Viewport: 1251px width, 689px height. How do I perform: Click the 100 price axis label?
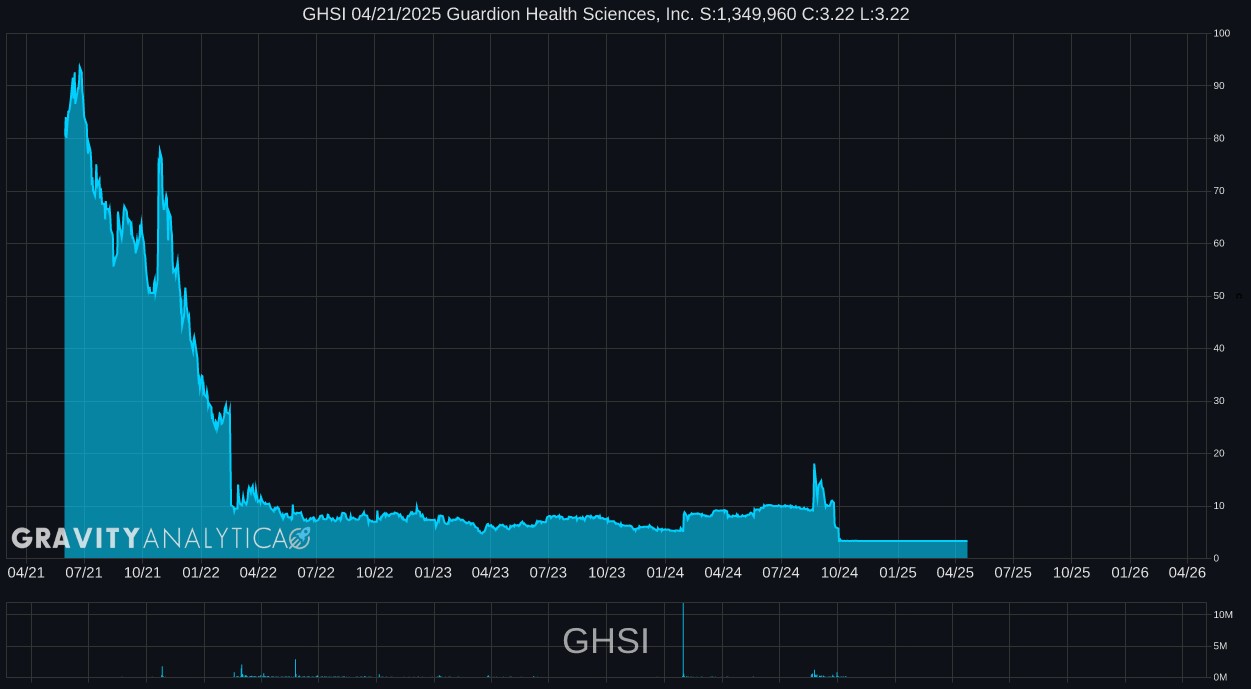1222,34
